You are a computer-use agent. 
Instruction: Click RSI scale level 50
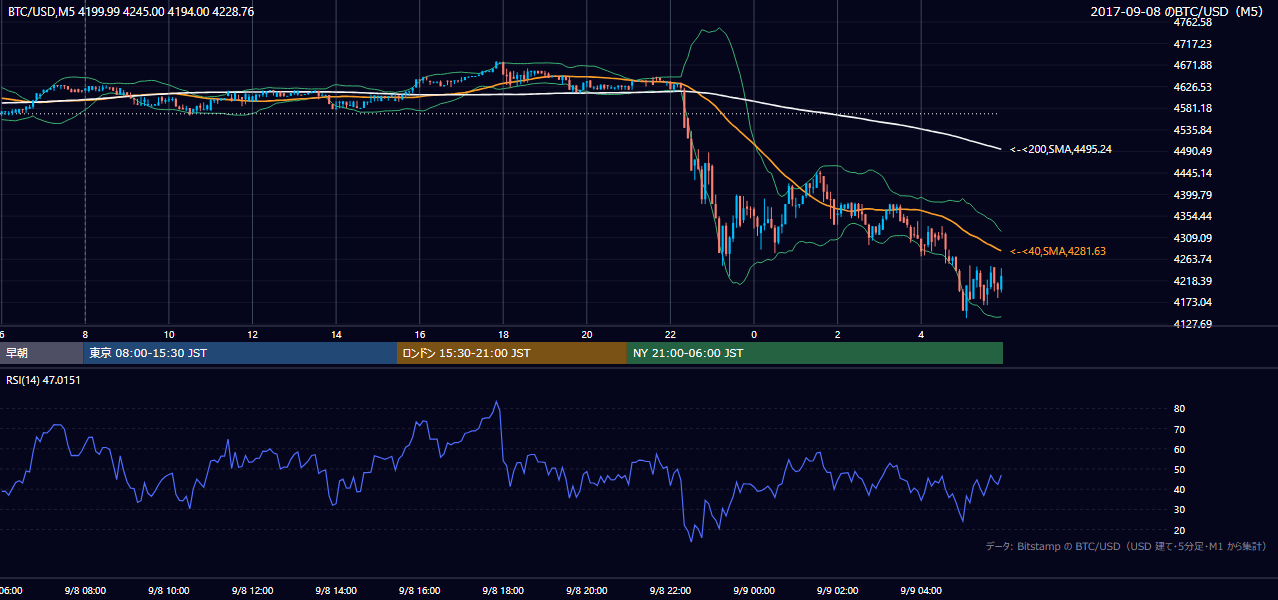1180,469
